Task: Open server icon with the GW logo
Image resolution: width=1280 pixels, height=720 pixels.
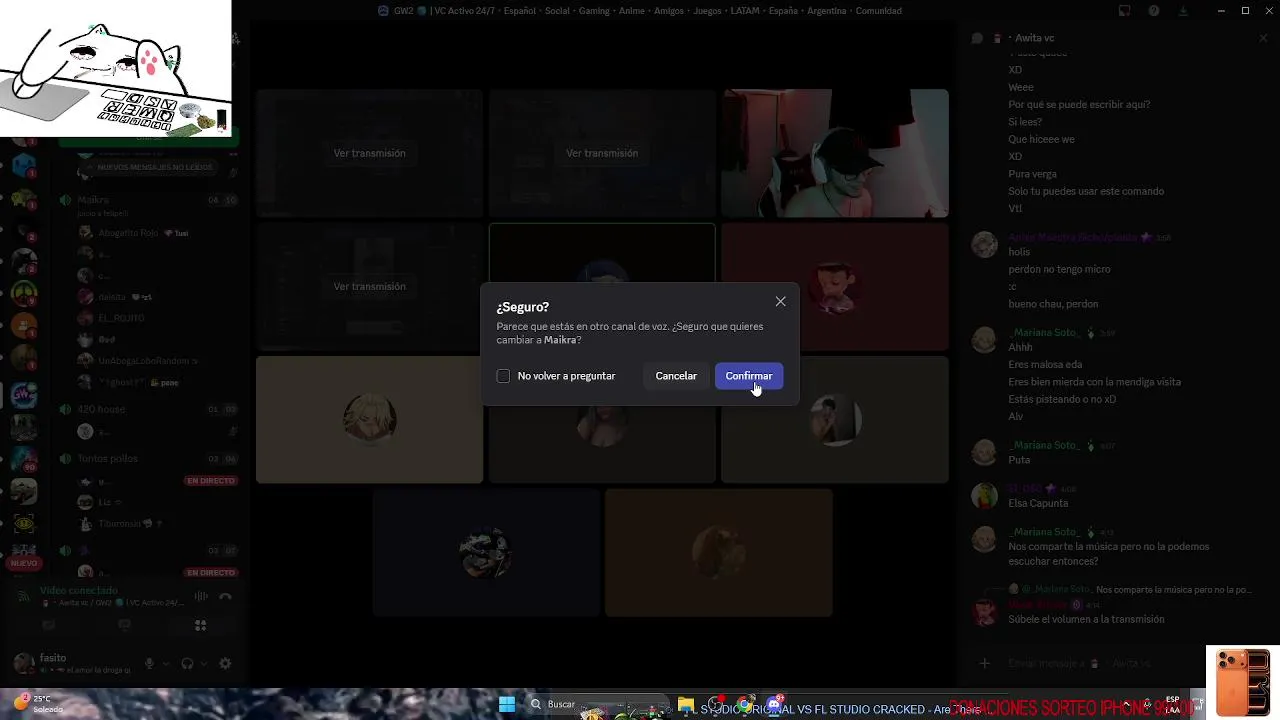Action: (x=24, y=395)
